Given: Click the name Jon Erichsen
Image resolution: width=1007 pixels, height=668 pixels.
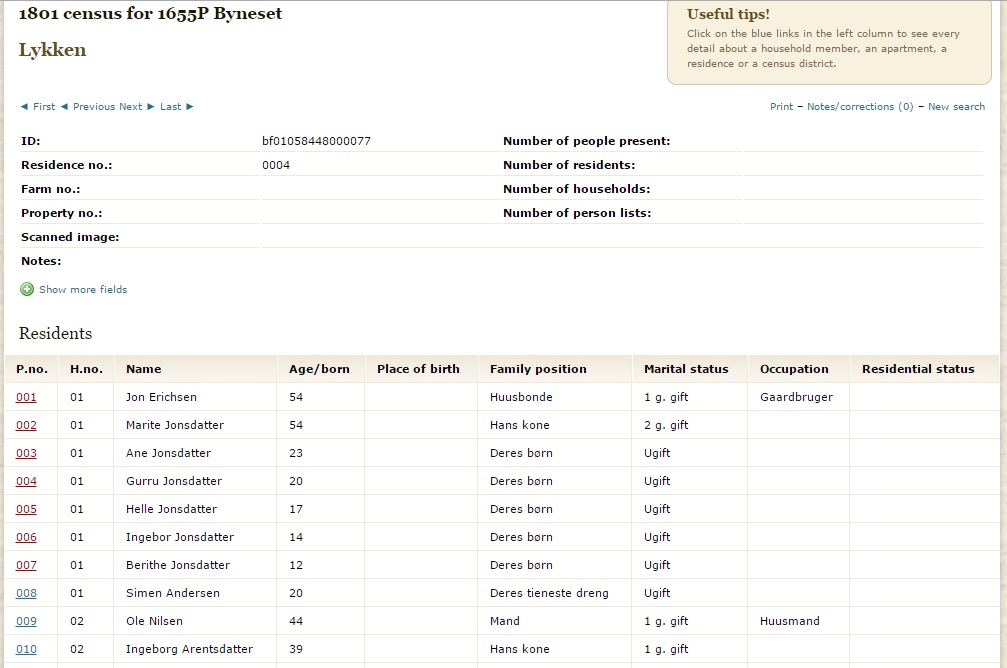Looking at the screenshot, I should point(161,397).
